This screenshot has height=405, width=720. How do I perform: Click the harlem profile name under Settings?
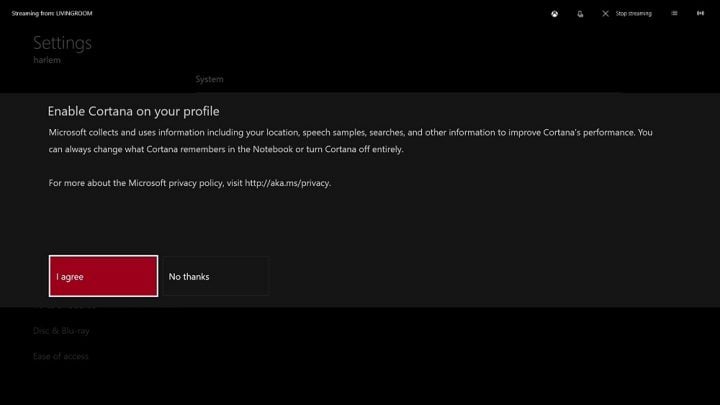[x=47, y=60]
